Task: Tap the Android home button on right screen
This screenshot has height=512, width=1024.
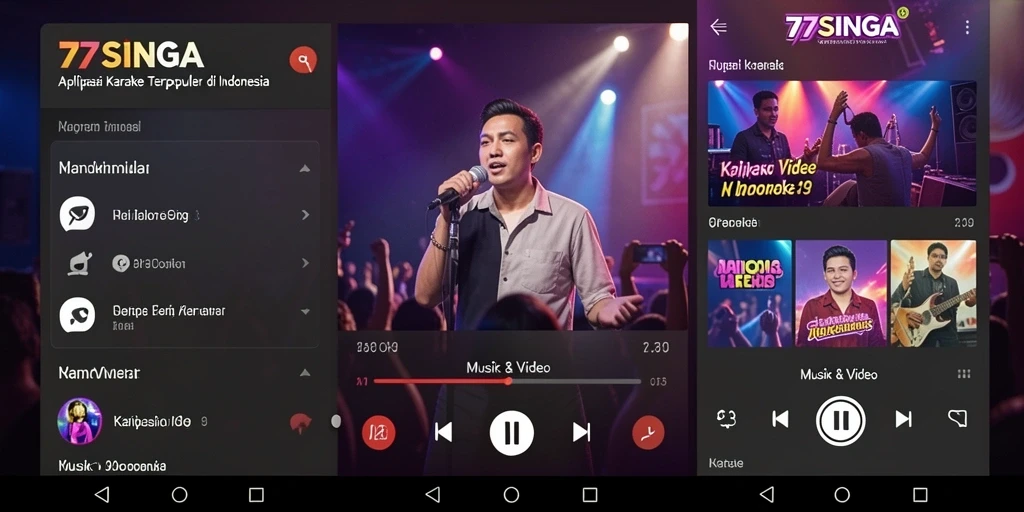Action: point(842,494)
